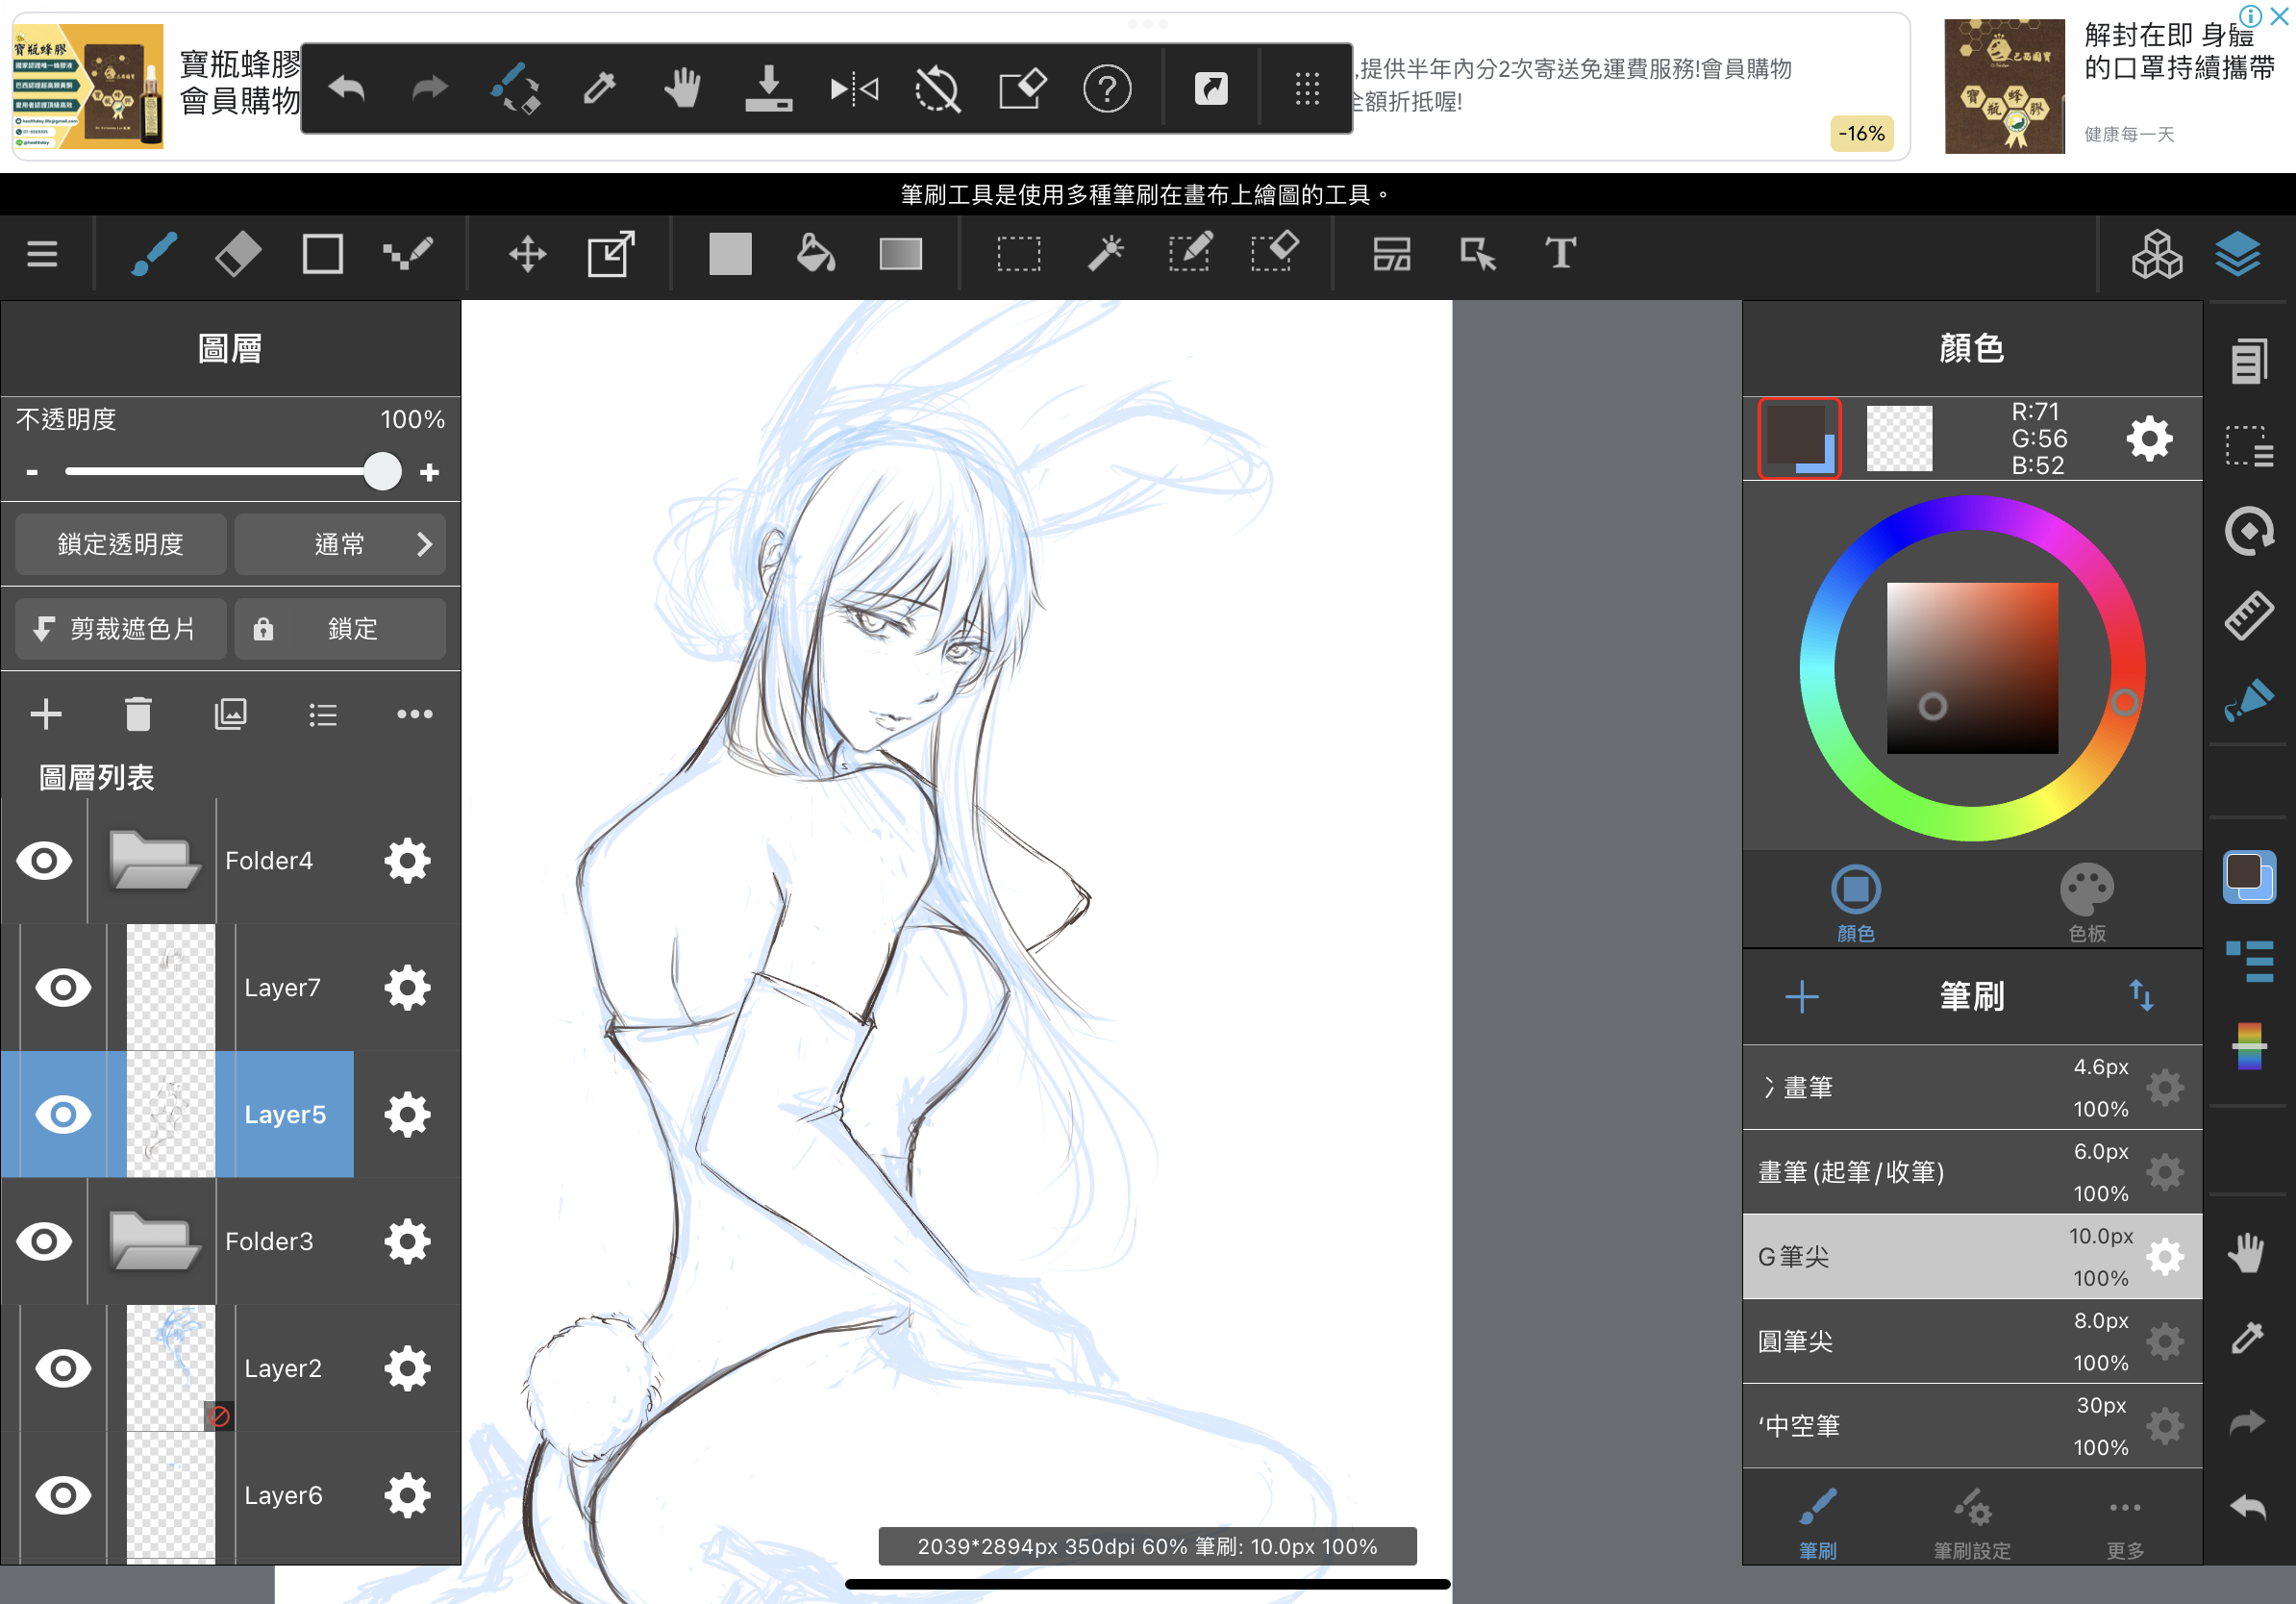The width and height of the screenshot is (2296, 1604).
Task: Select the Eyedropper in shortcut bar
Action: (x=600, y=89)
